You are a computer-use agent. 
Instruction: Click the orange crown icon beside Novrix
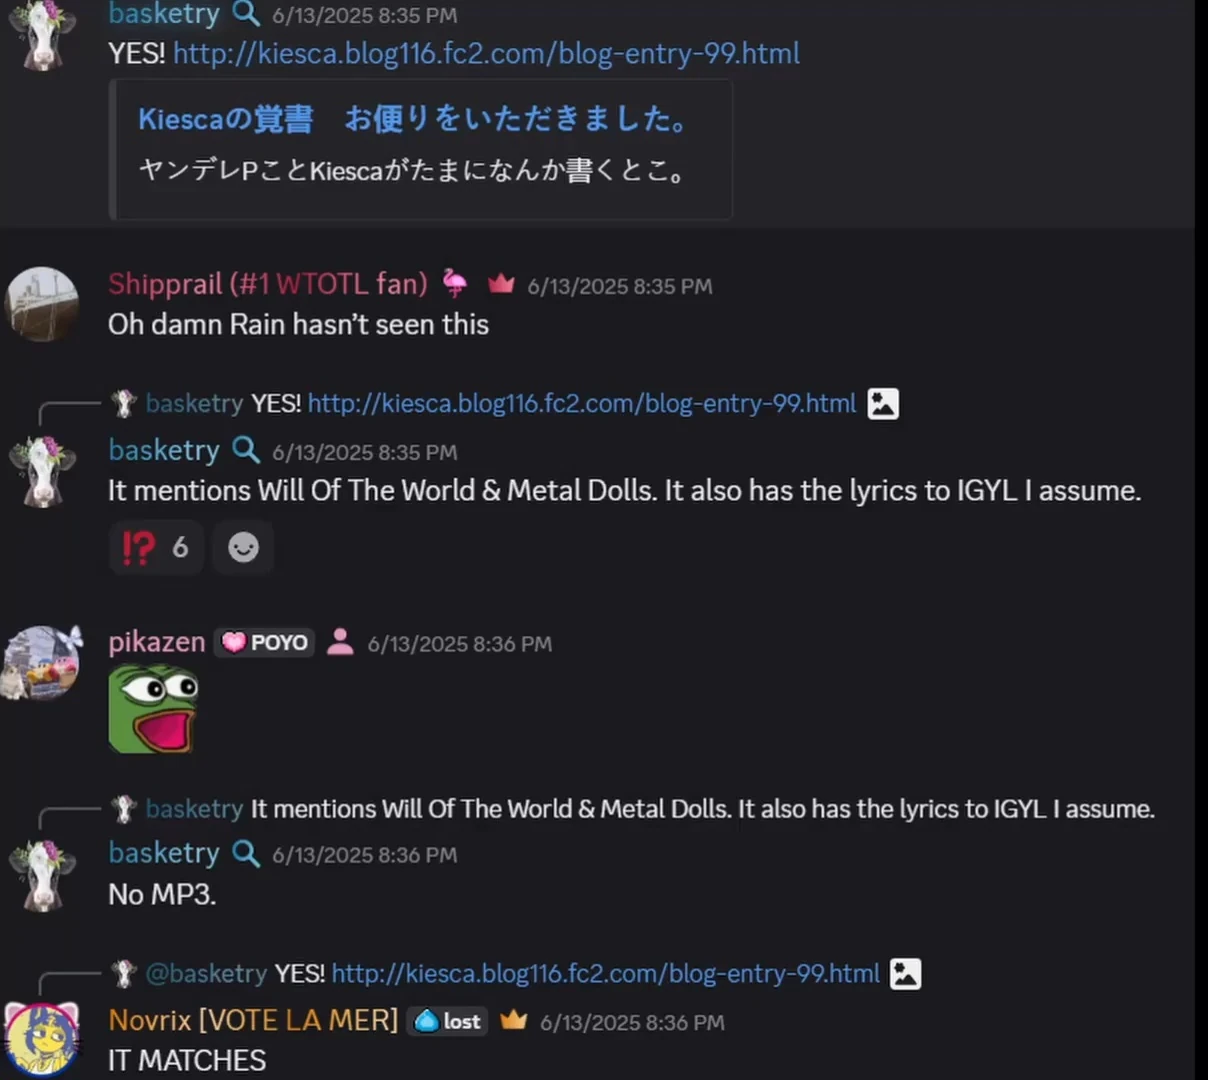(x=513, y=1020)
